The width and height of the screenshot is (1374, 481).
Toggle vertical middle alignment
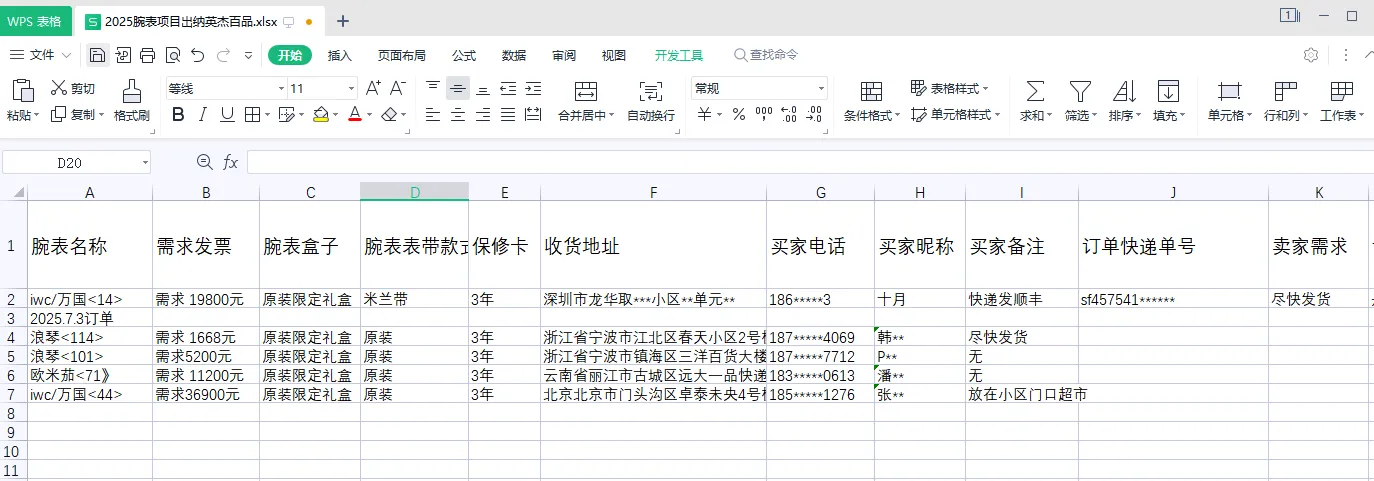pos(458,88)
